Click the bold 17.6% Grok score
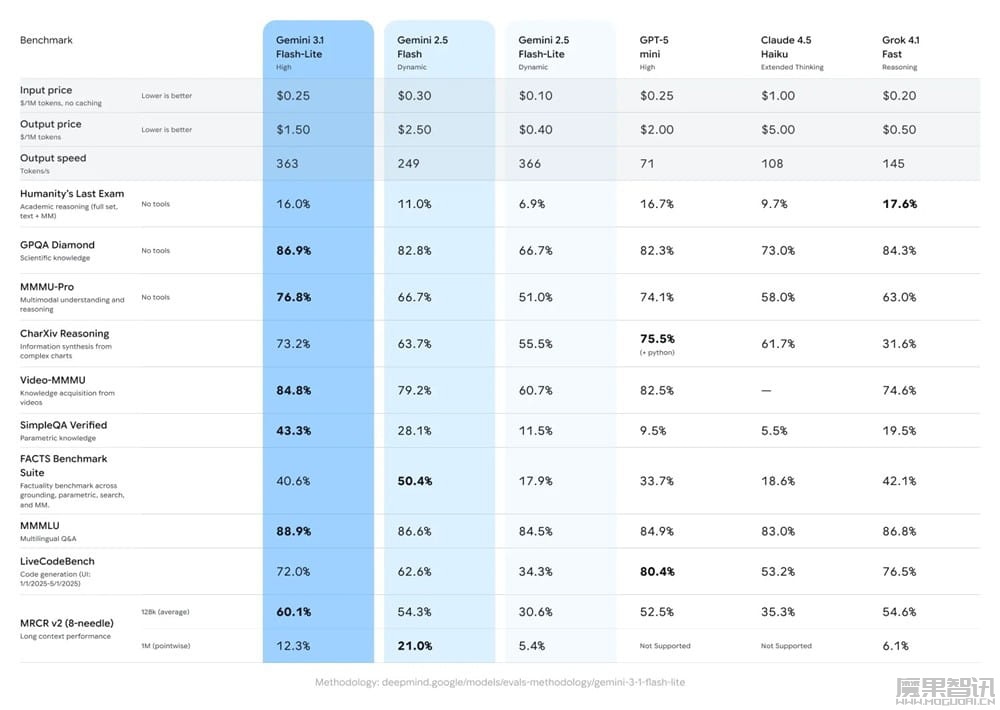 point(899,203)
